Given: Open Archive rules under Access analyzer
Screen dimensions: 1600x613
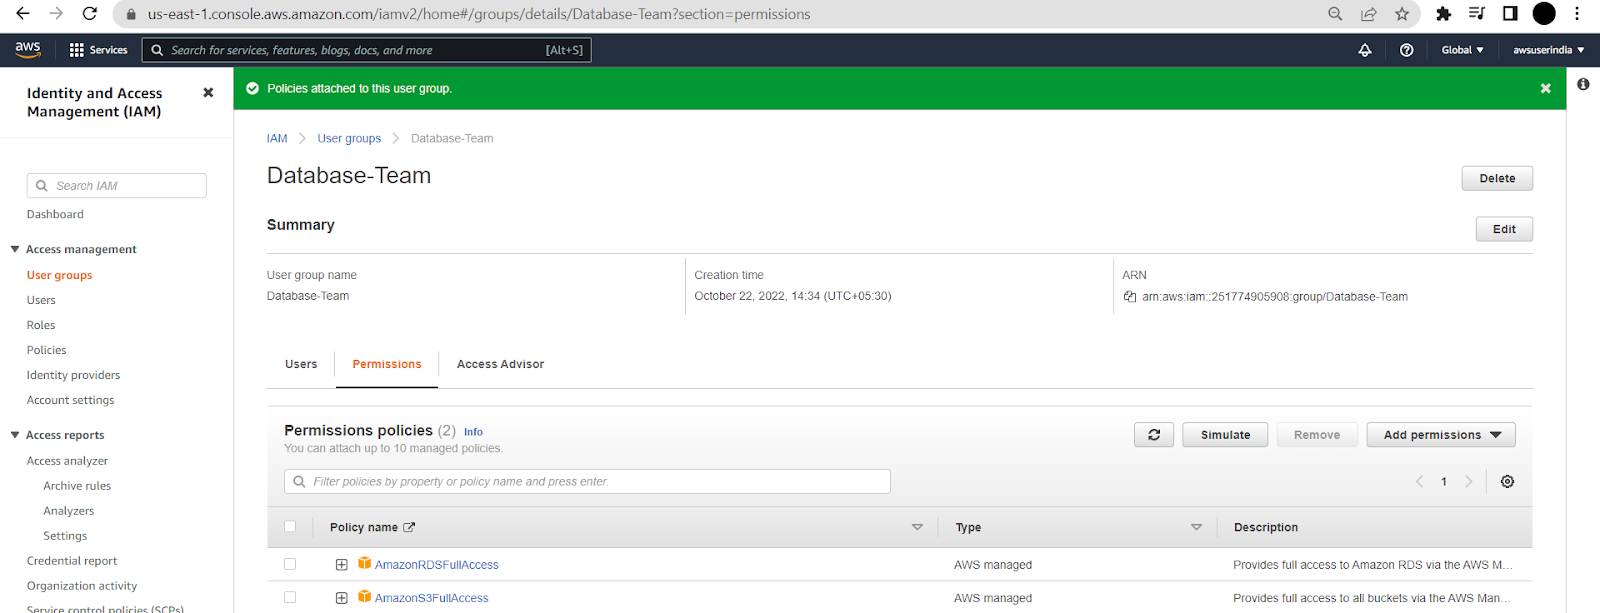Looking at the screenshot, I should (x=77, y=486).
